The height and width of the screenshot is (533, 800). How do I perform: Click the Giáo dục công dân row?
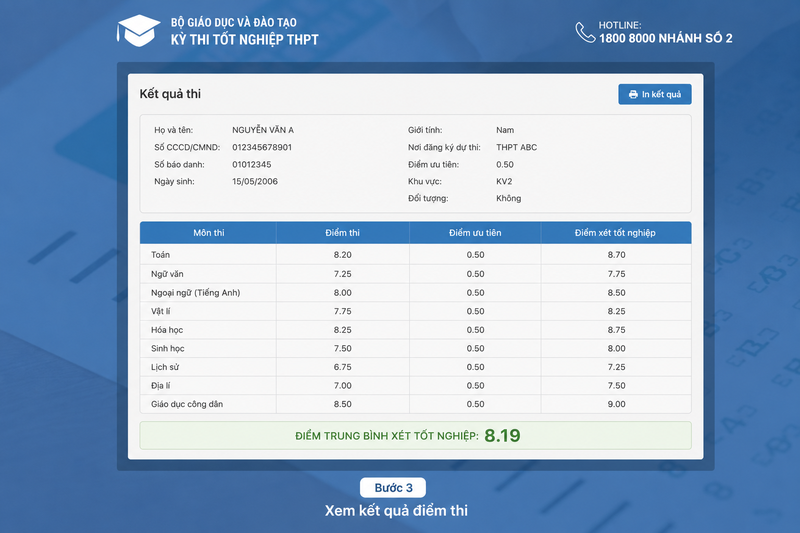click(416, 404)
